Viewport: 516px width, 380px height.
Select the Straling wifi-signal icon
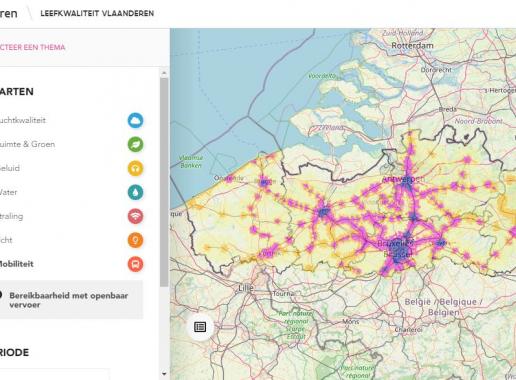(135, 216)
